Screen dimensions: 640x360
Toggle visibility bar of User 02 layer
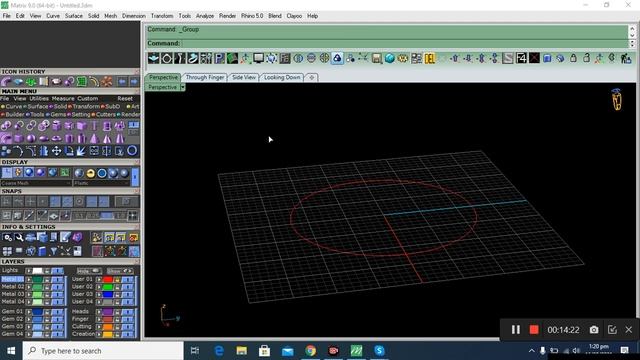128,287
